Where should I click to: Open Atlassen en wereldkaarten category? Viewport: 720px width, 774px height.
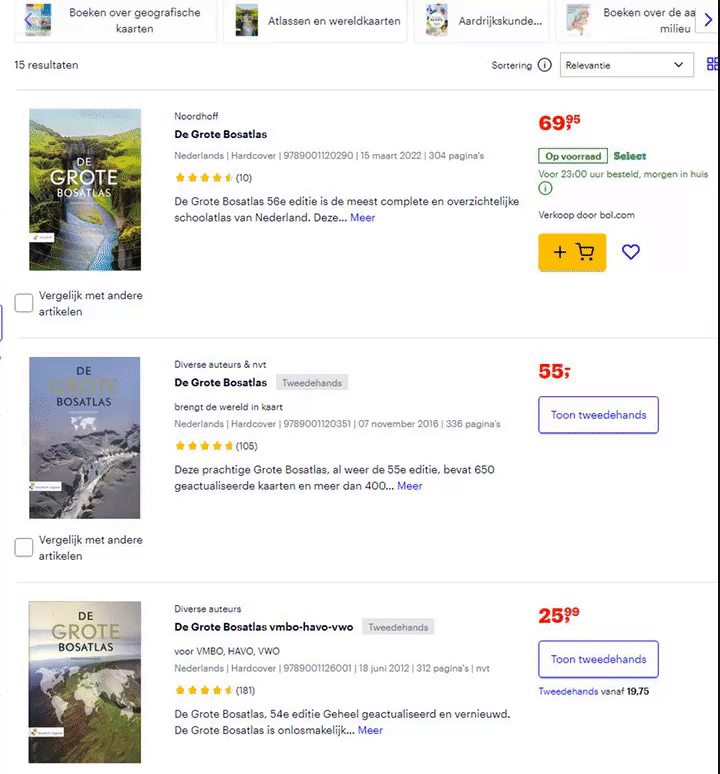(315, 20)
